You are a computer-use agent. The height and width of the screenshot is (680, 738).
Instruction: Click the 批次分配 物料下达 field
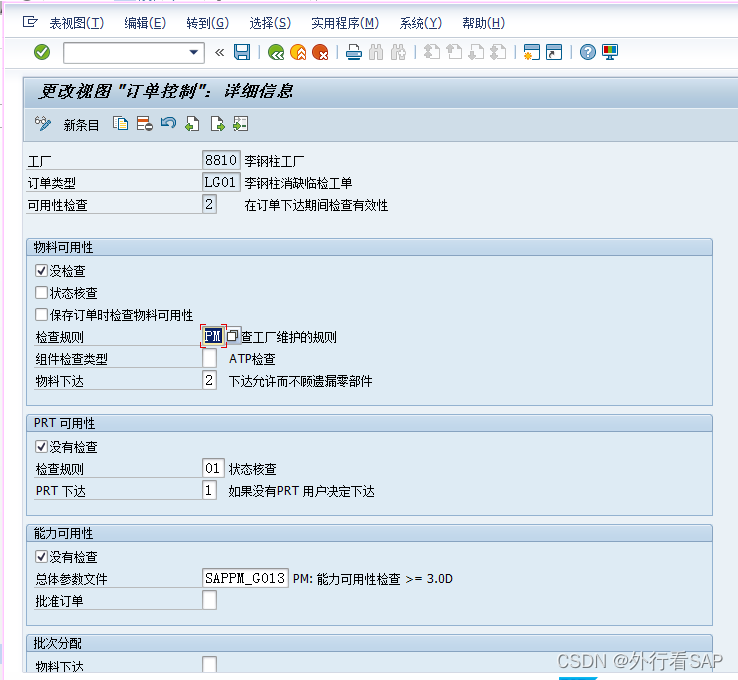pyautogui.click(x=209, y=664)
